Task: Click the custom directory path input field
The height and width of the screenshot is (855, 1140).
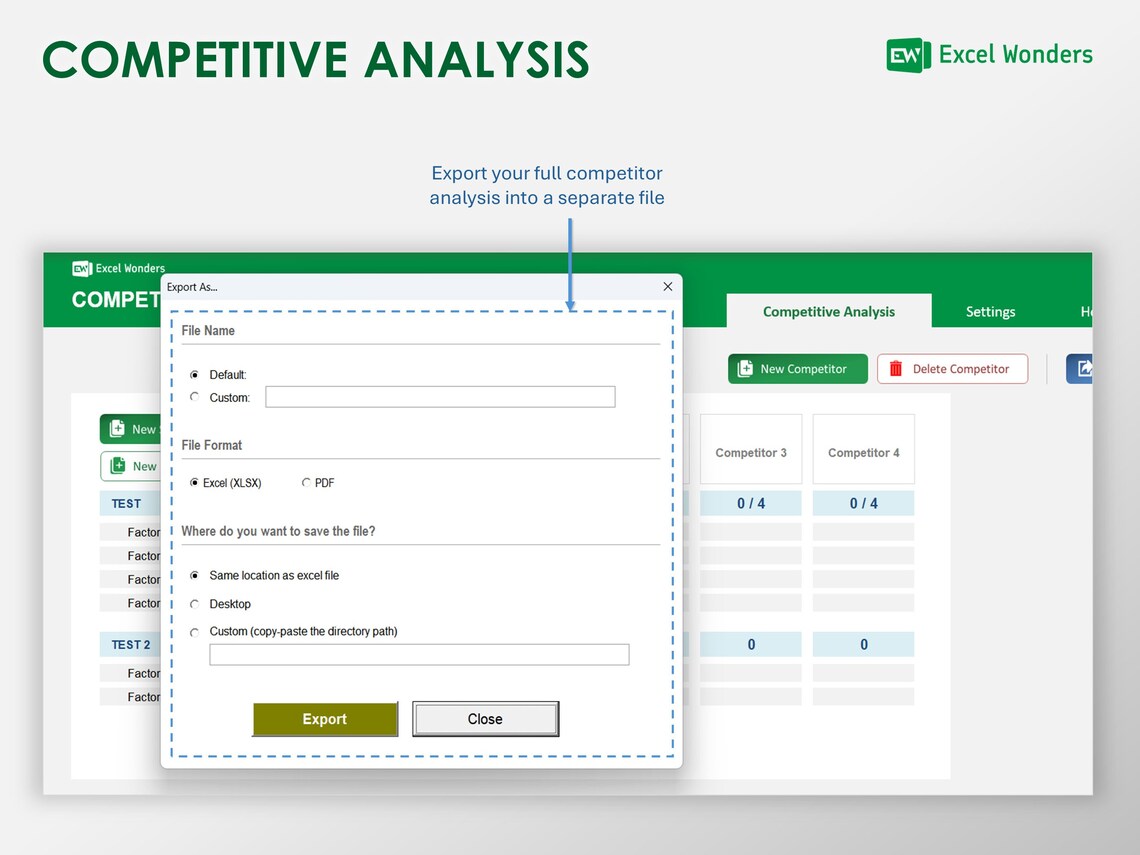Action: click(418, 654)
